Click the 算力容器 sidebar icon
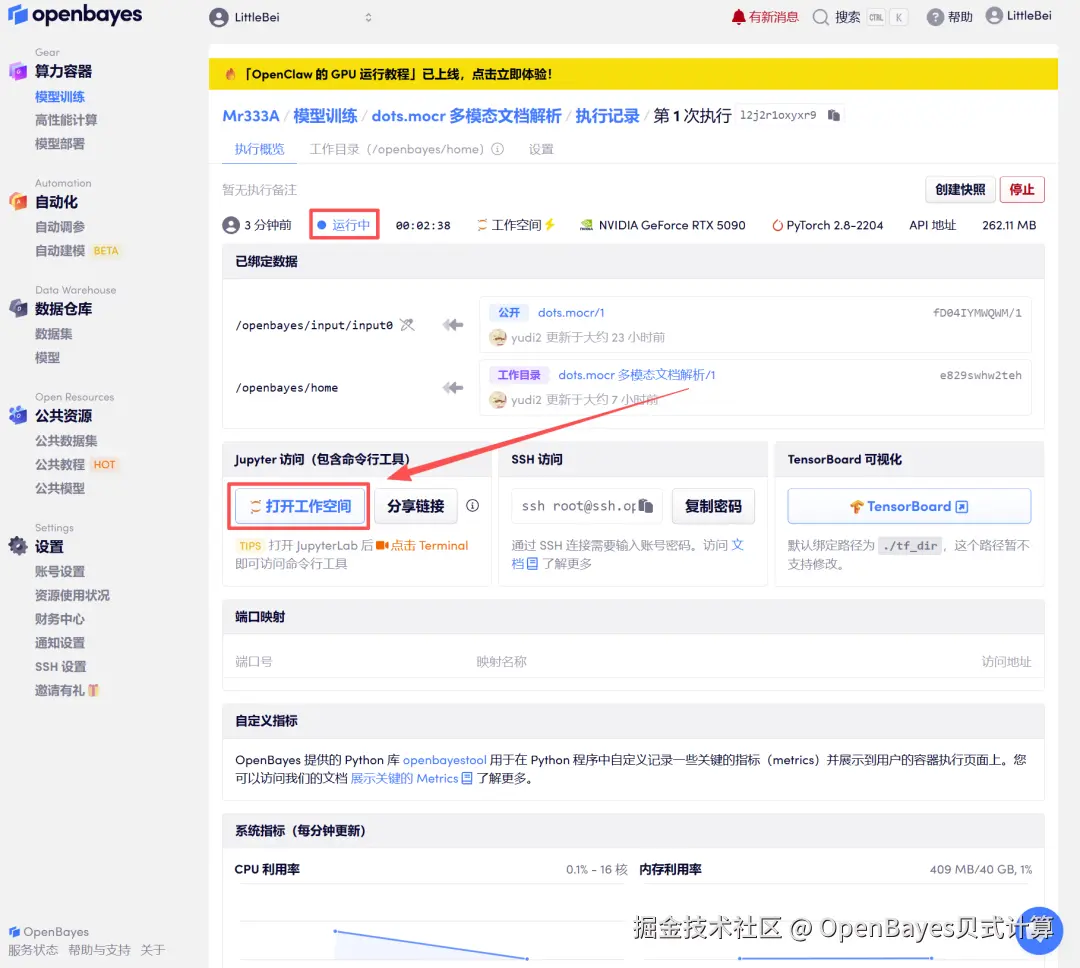 [18, 70]
